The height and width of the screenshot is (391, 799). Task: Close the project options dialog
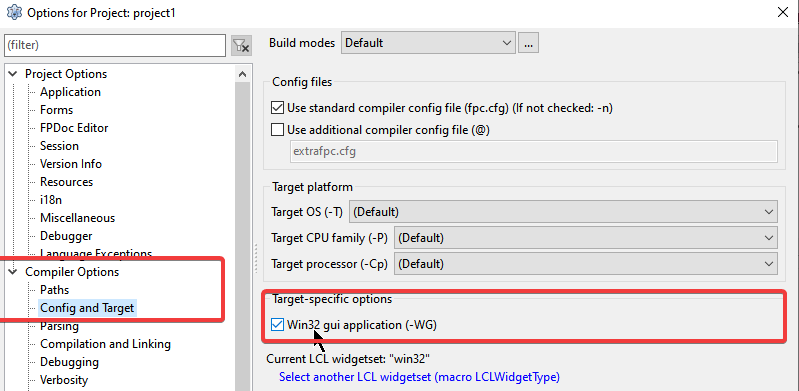(783, 12)
